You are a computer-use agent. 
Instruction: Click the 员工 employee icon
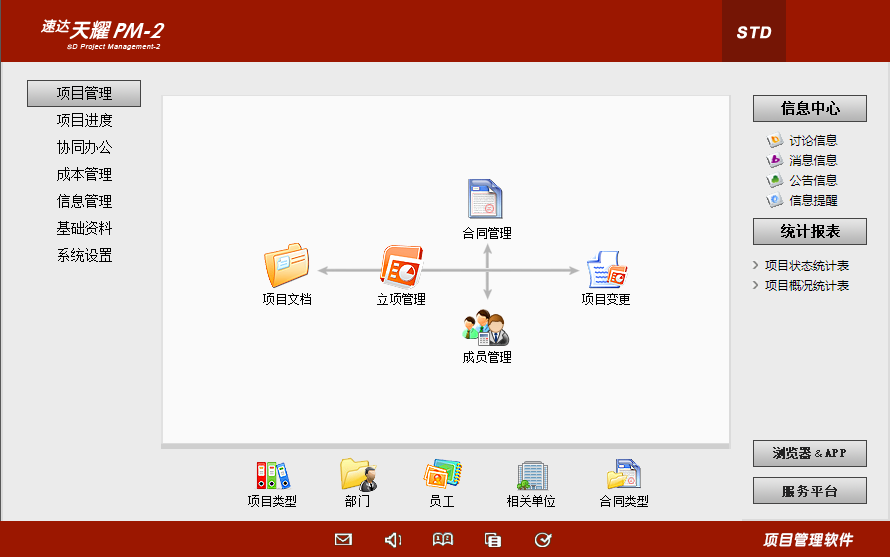pyautogui.click(x=441, y=474)
